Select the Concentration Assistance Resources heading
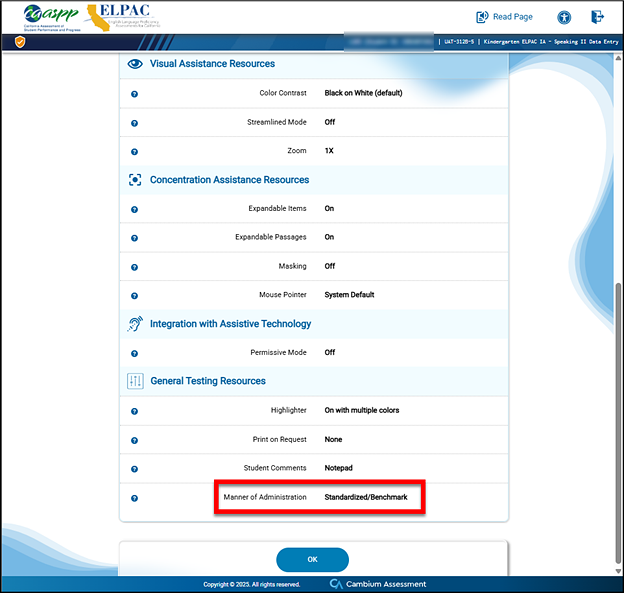The image size is (624, 593). click(x=229, y=180)
